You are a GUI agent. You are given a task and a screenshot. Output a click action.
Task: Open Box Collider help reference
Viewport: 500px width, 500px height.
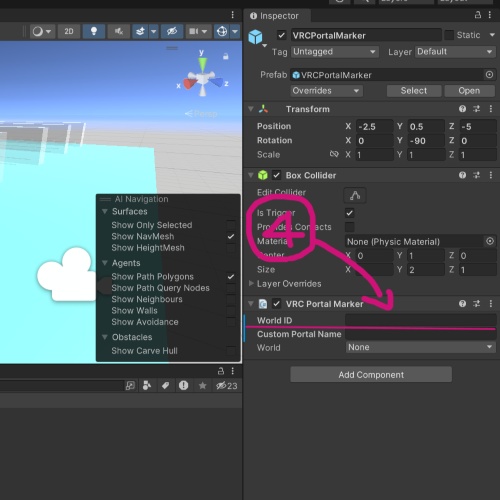[x=462, y=175]
